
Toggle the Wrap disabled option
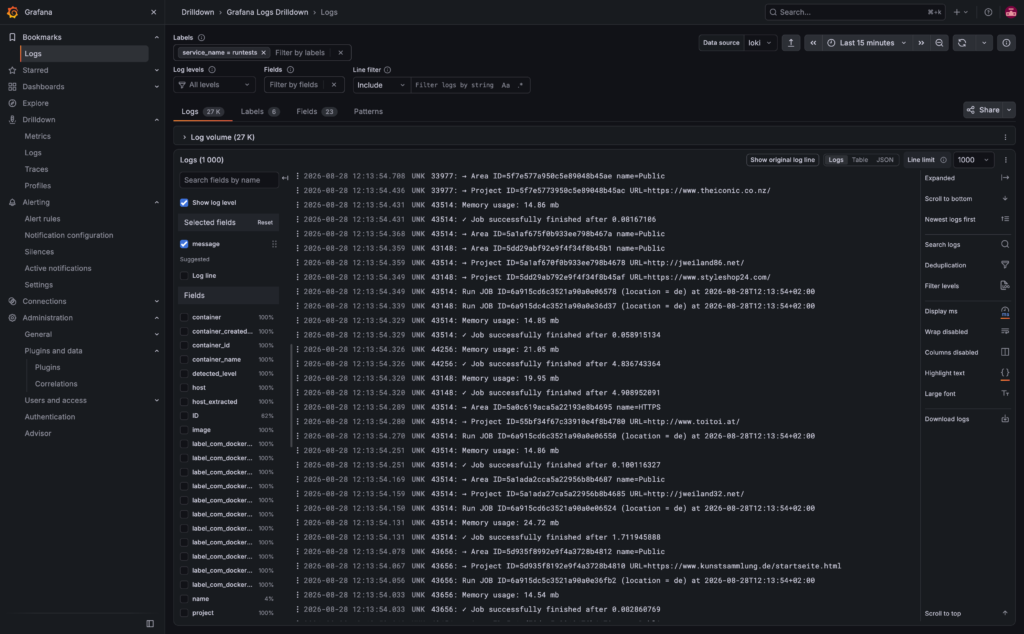[x=1004, y=332]
